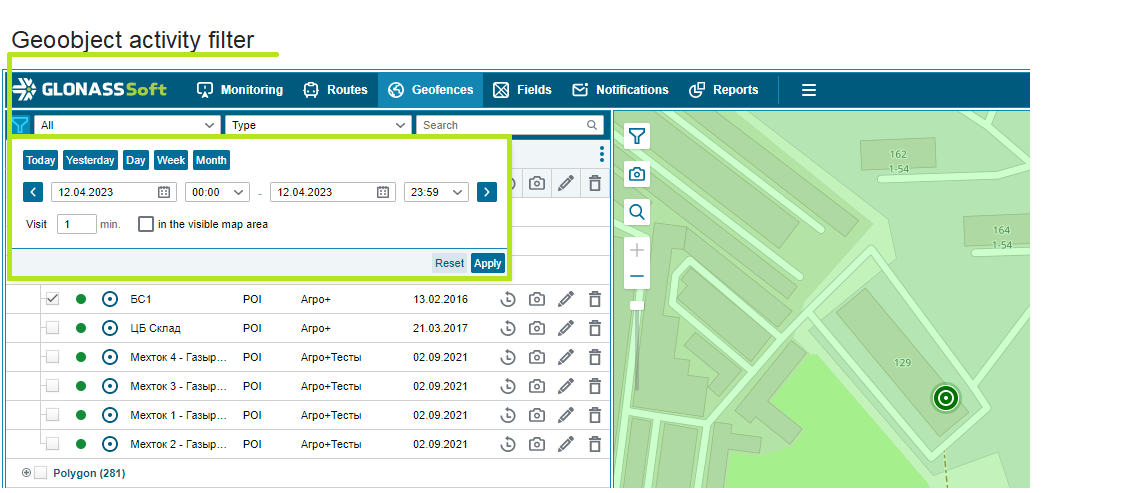Toggle the geoobject activity filter funnel
Viewport: 1130px width, 493px height.
pyautogui.click(x=20, y=125)
